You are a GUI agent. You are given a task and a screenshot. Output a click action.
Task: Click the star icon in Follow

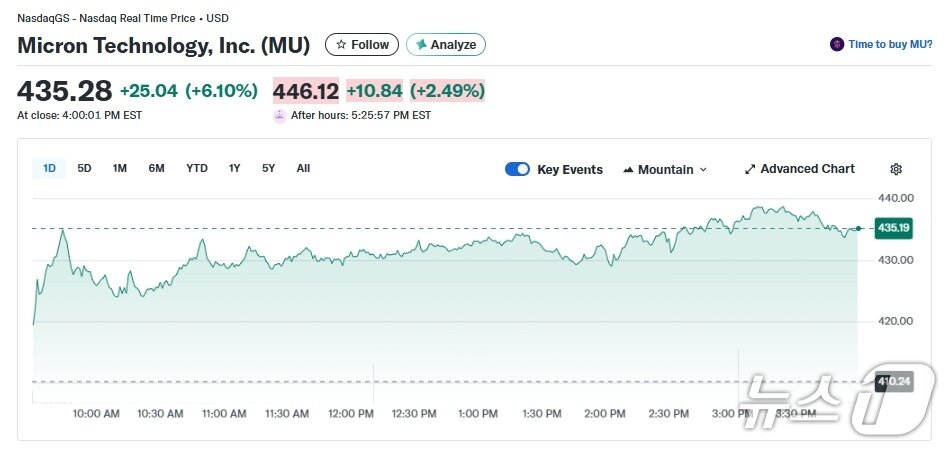[341, 45]
